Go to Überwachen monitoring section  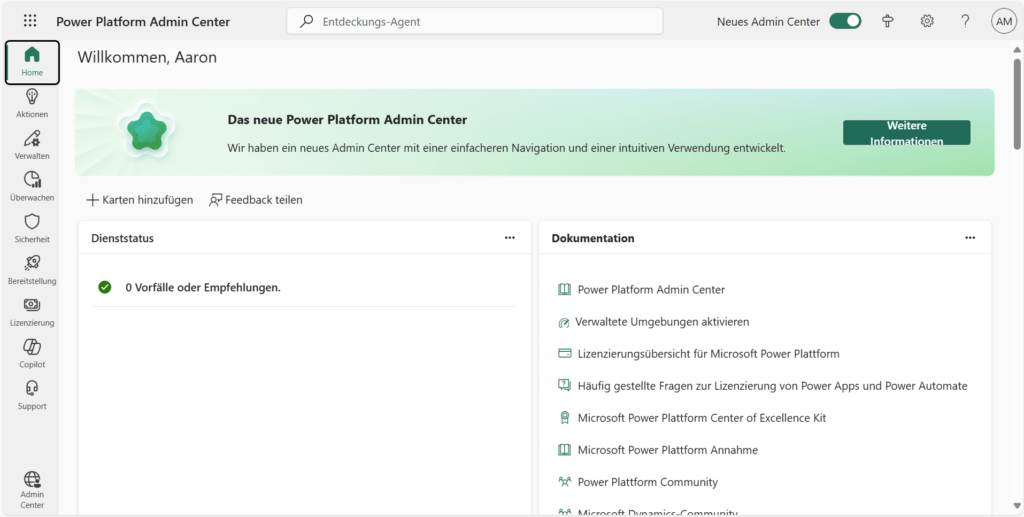tap(32, 186)
